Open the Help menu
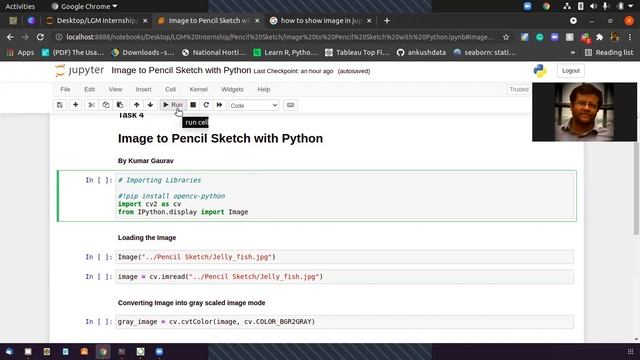Screen dimensions: 640x360 (264, 89)
